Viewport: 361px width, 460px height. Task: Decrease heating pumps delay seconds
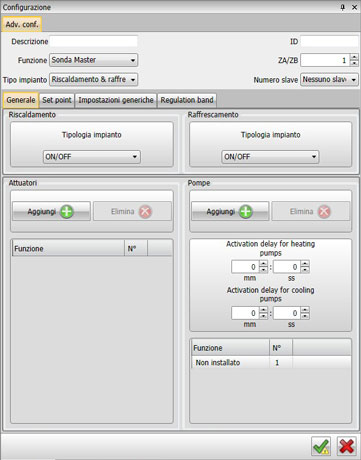[305, 270]
